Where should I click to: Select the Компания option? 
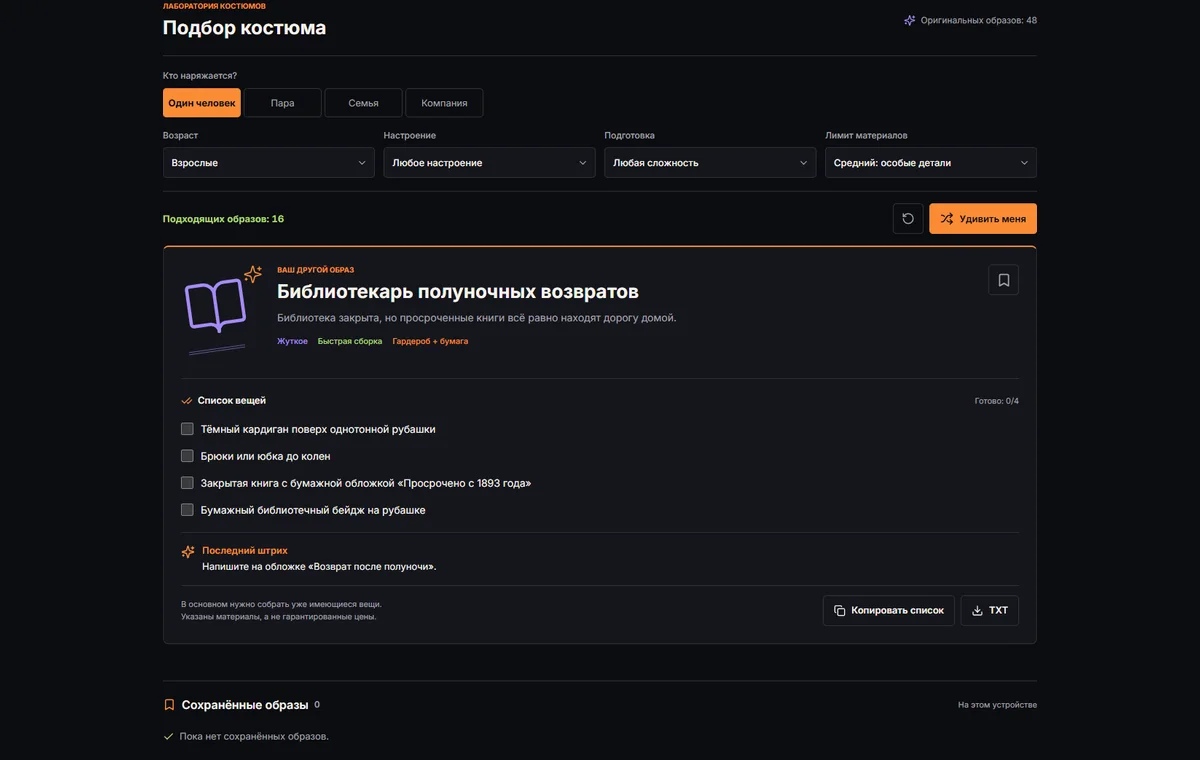point(444,103)
